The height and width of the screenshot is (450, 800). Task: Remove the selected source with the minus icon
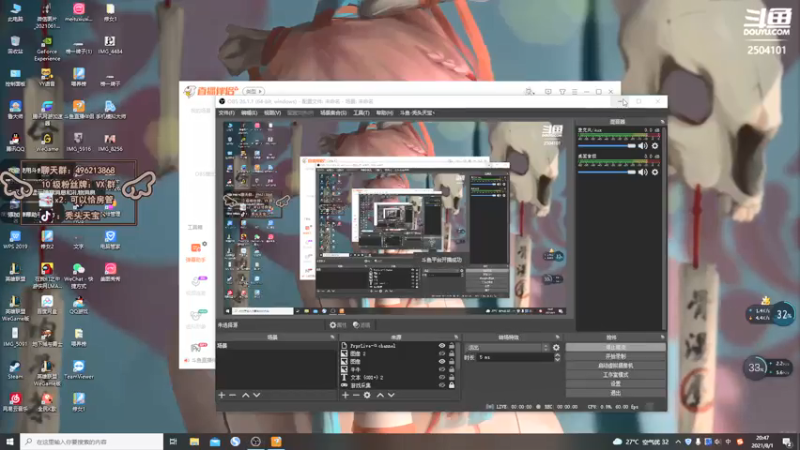point(356,395)
